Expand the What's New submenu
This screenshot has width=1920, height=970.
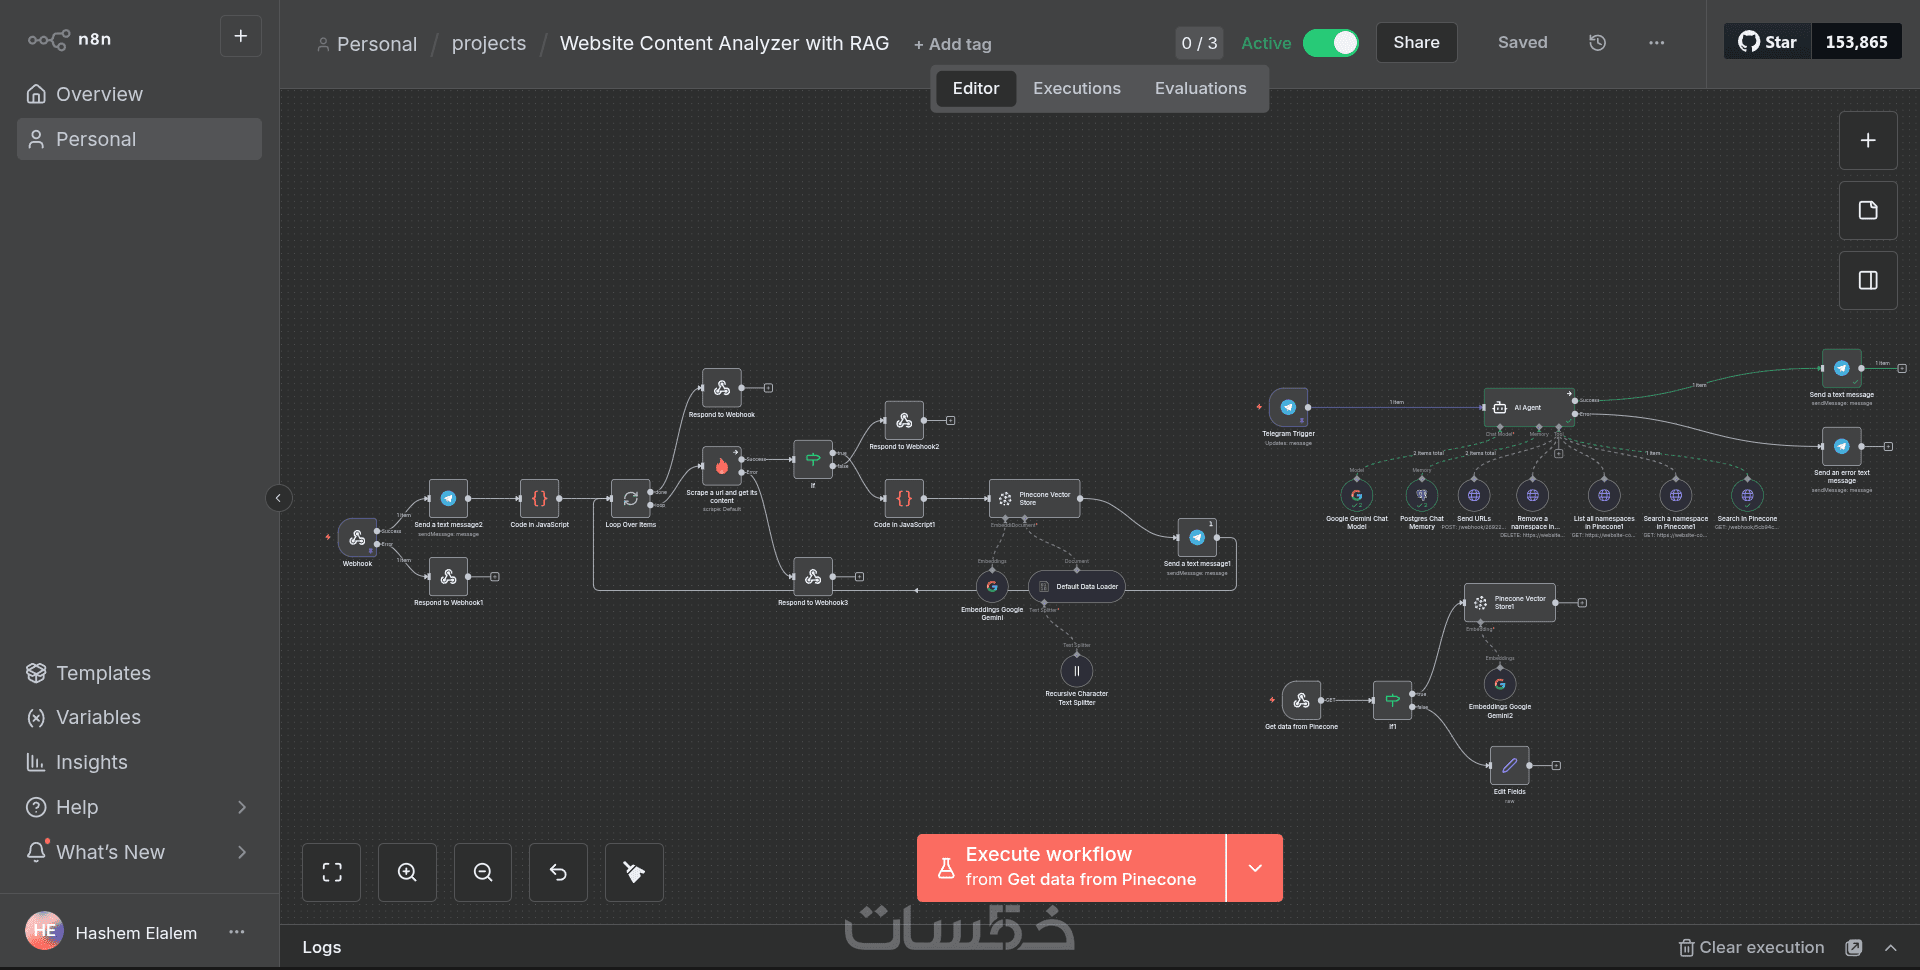tap(241, 852)
